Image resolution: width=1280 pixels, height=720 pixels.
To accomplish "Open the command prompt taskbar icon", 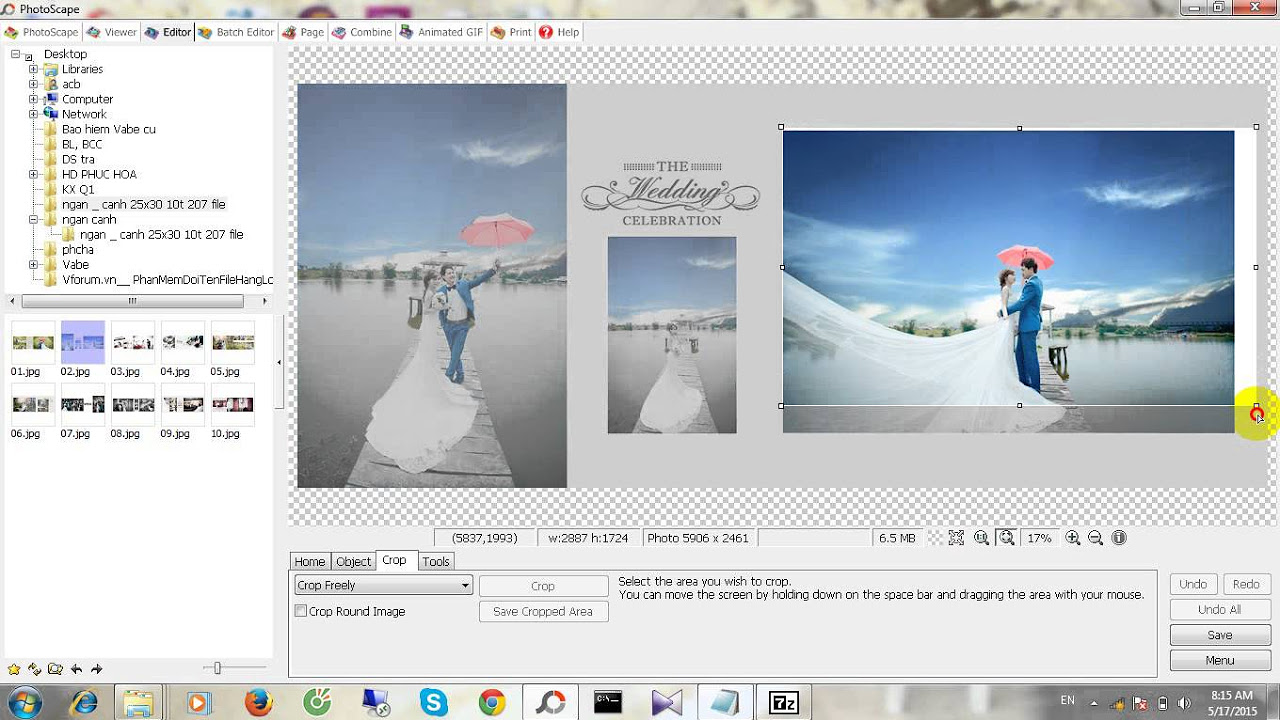I will coord(608,703).
